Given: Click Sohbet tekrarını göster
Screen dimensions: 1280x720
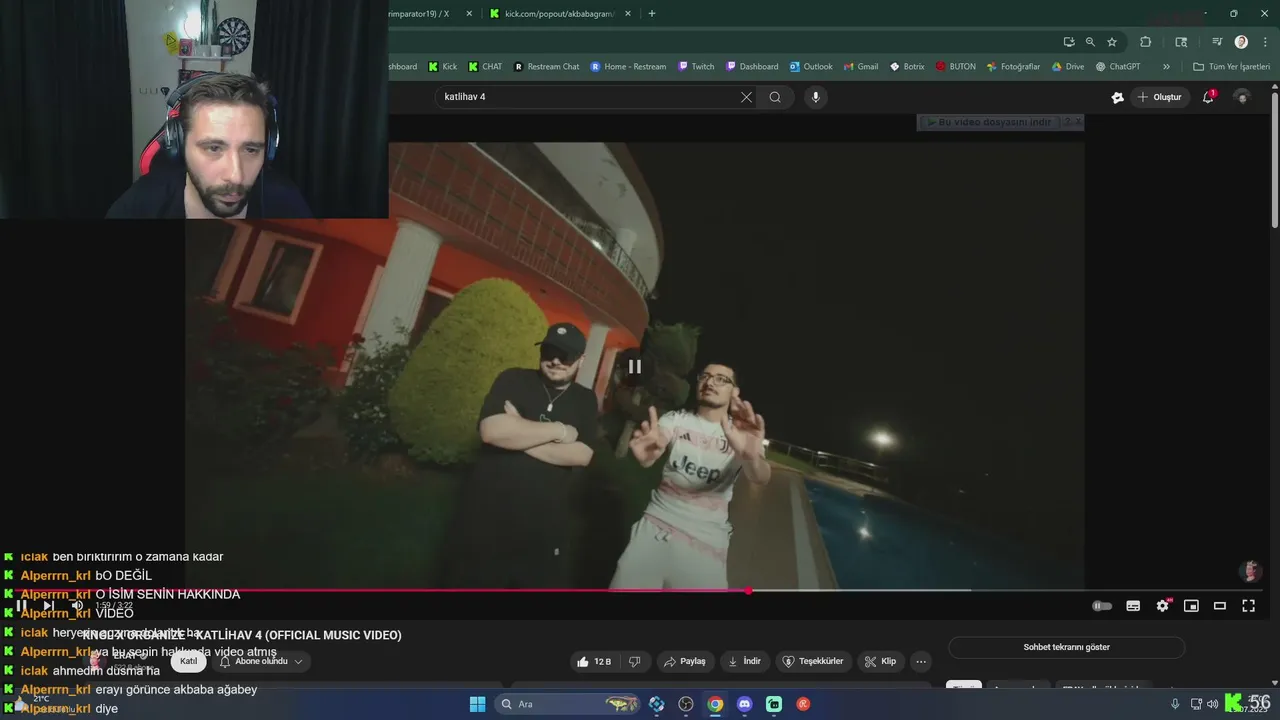Looking at the screenshot, I should (1066, 647).
